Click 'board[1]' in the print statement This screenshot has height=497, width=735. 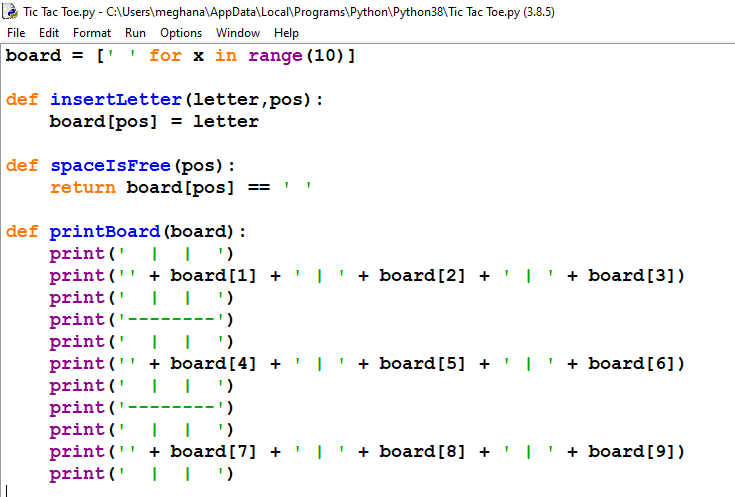pos(213,276)
